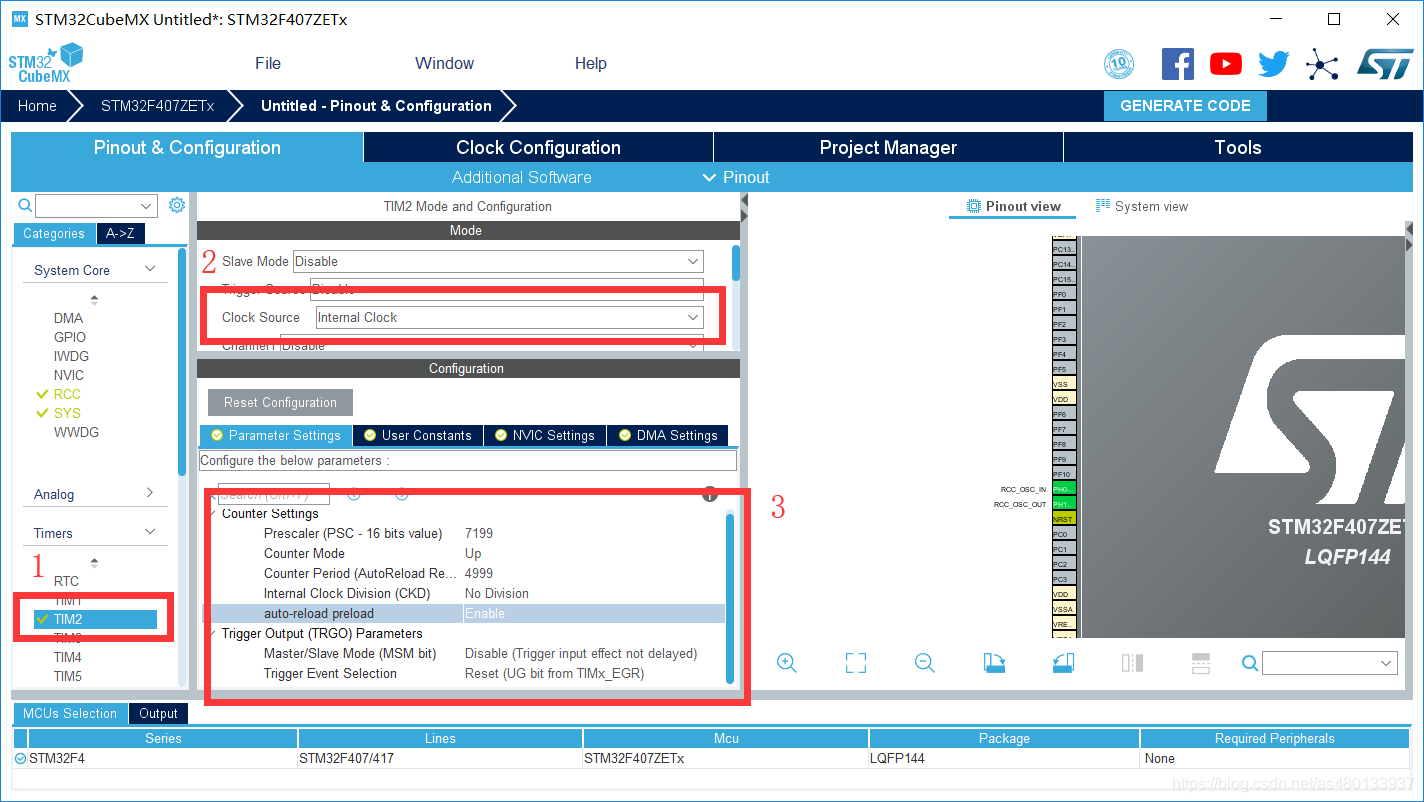
Task: Select the Categories tab
Action: point(54,233)
